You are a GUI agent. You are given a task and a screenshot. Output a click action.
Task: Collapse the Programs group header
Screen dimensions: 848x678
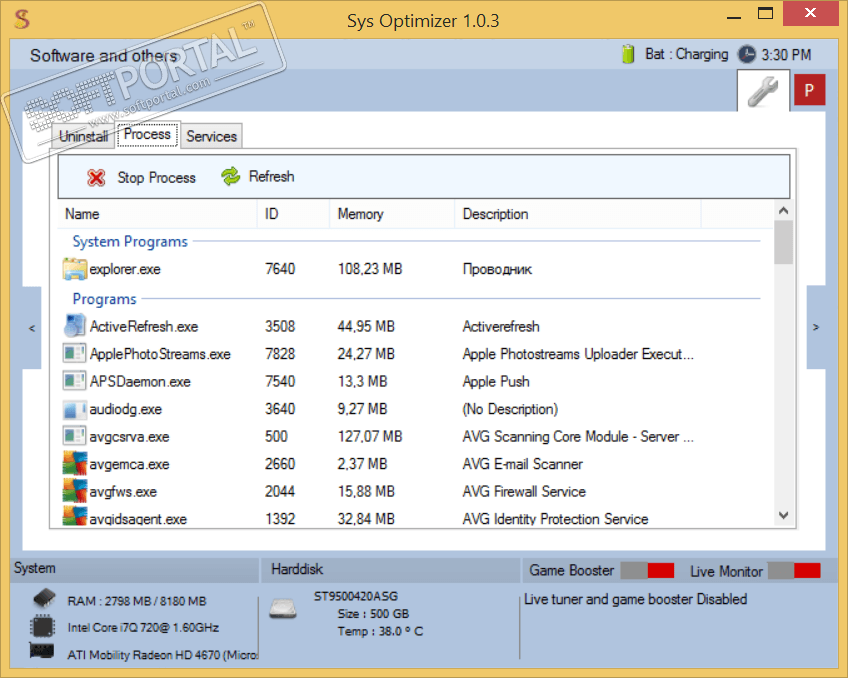pyautogui.click(x=104, y=298)
